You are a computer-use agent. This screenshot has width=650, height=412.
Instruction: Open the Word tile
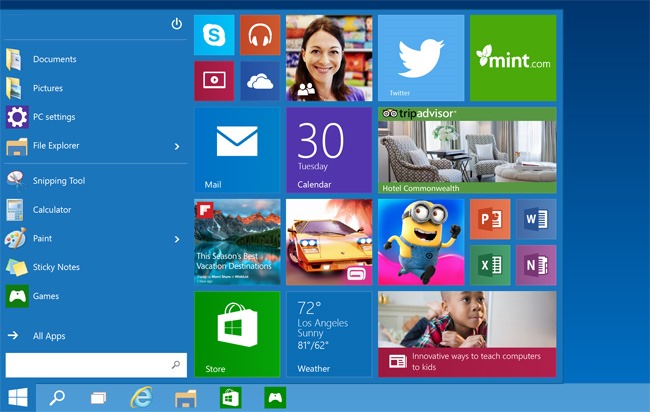[x=536, y=219]
